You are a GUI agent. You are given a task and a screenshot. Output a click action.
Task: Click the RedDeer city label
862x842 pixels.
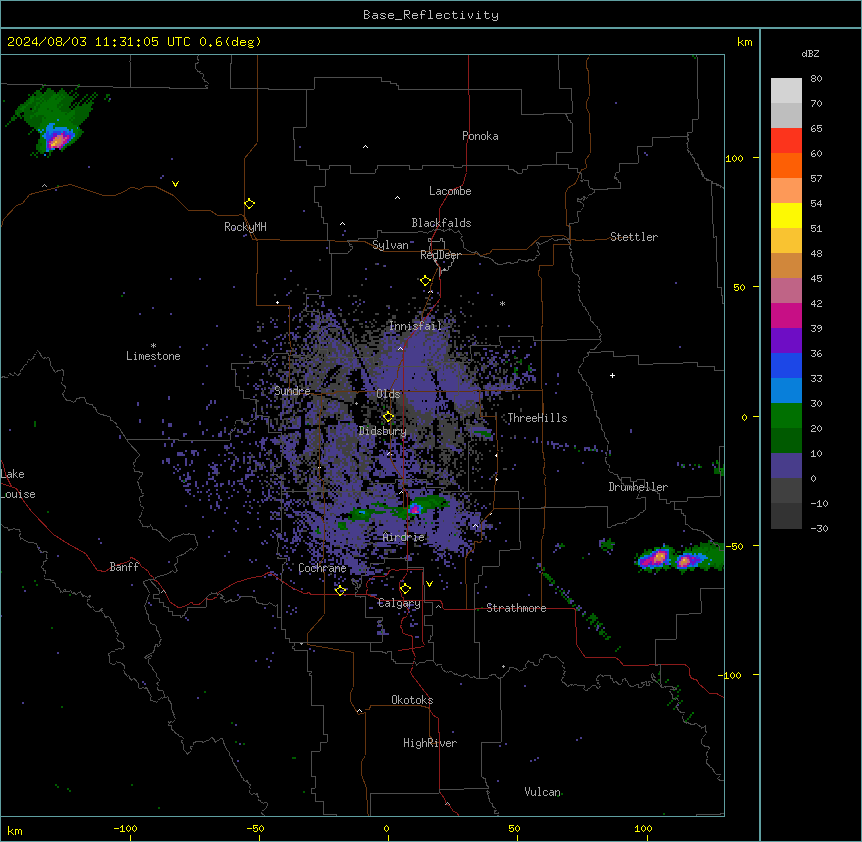[440, 255]
